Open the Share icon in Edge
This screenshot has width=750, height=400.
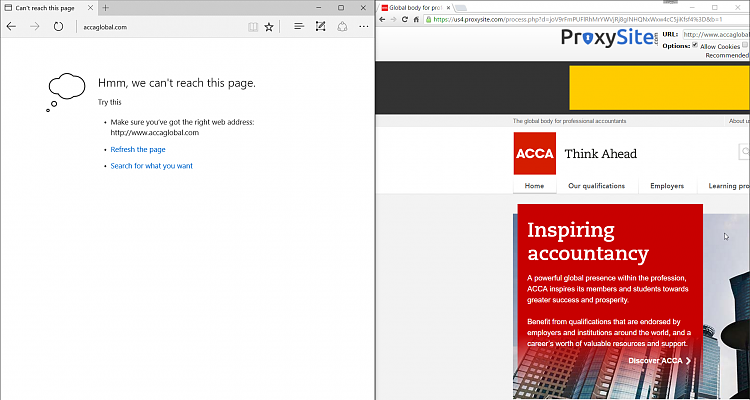342,27
